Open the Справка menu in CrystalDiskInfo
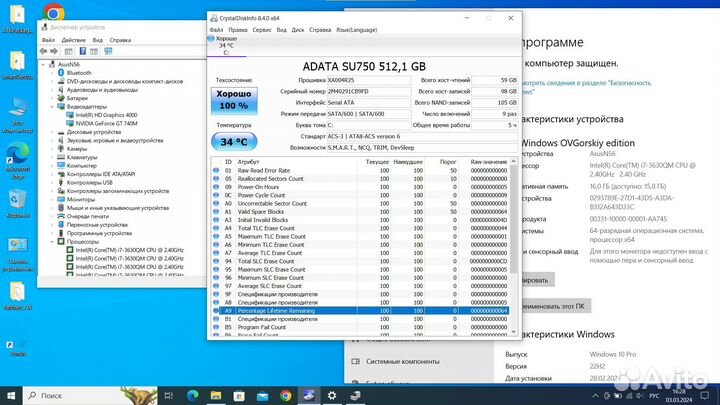The image size is (720, 405). coord(320,30)
